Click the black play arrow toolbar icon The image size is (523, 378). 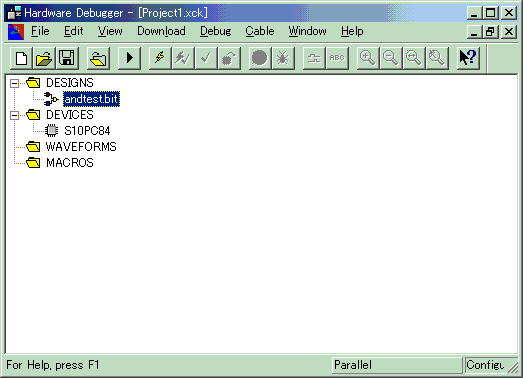click(x=129, y=58)
